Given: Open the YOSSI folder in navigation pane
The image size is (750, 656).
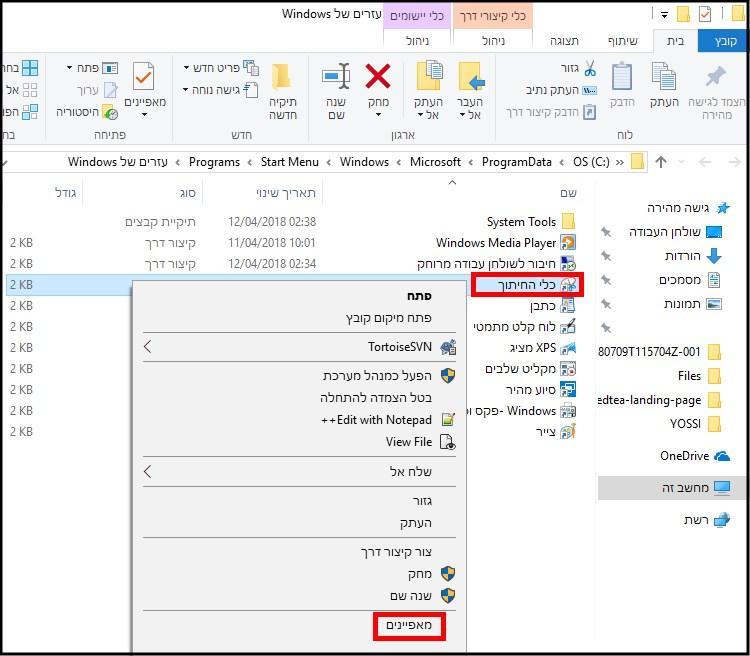Looking at the screenshot, I should 695,424.
